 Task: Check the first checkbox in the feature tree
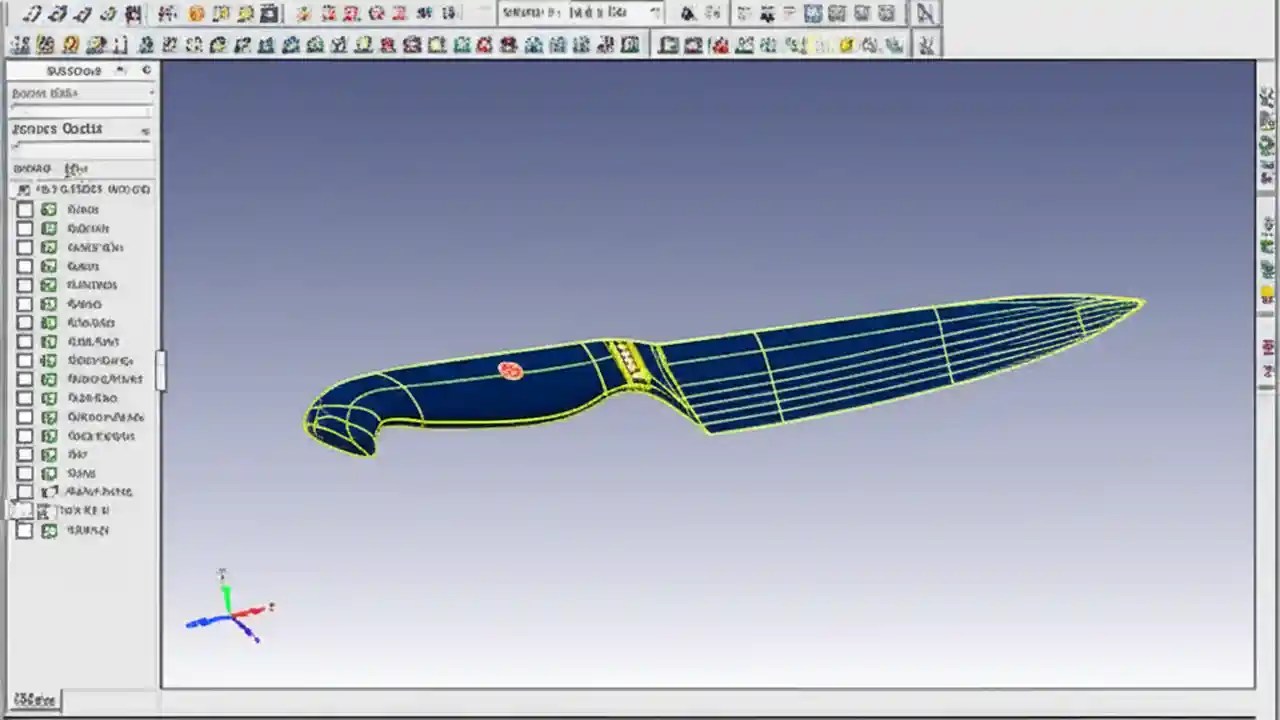(25, 209)
